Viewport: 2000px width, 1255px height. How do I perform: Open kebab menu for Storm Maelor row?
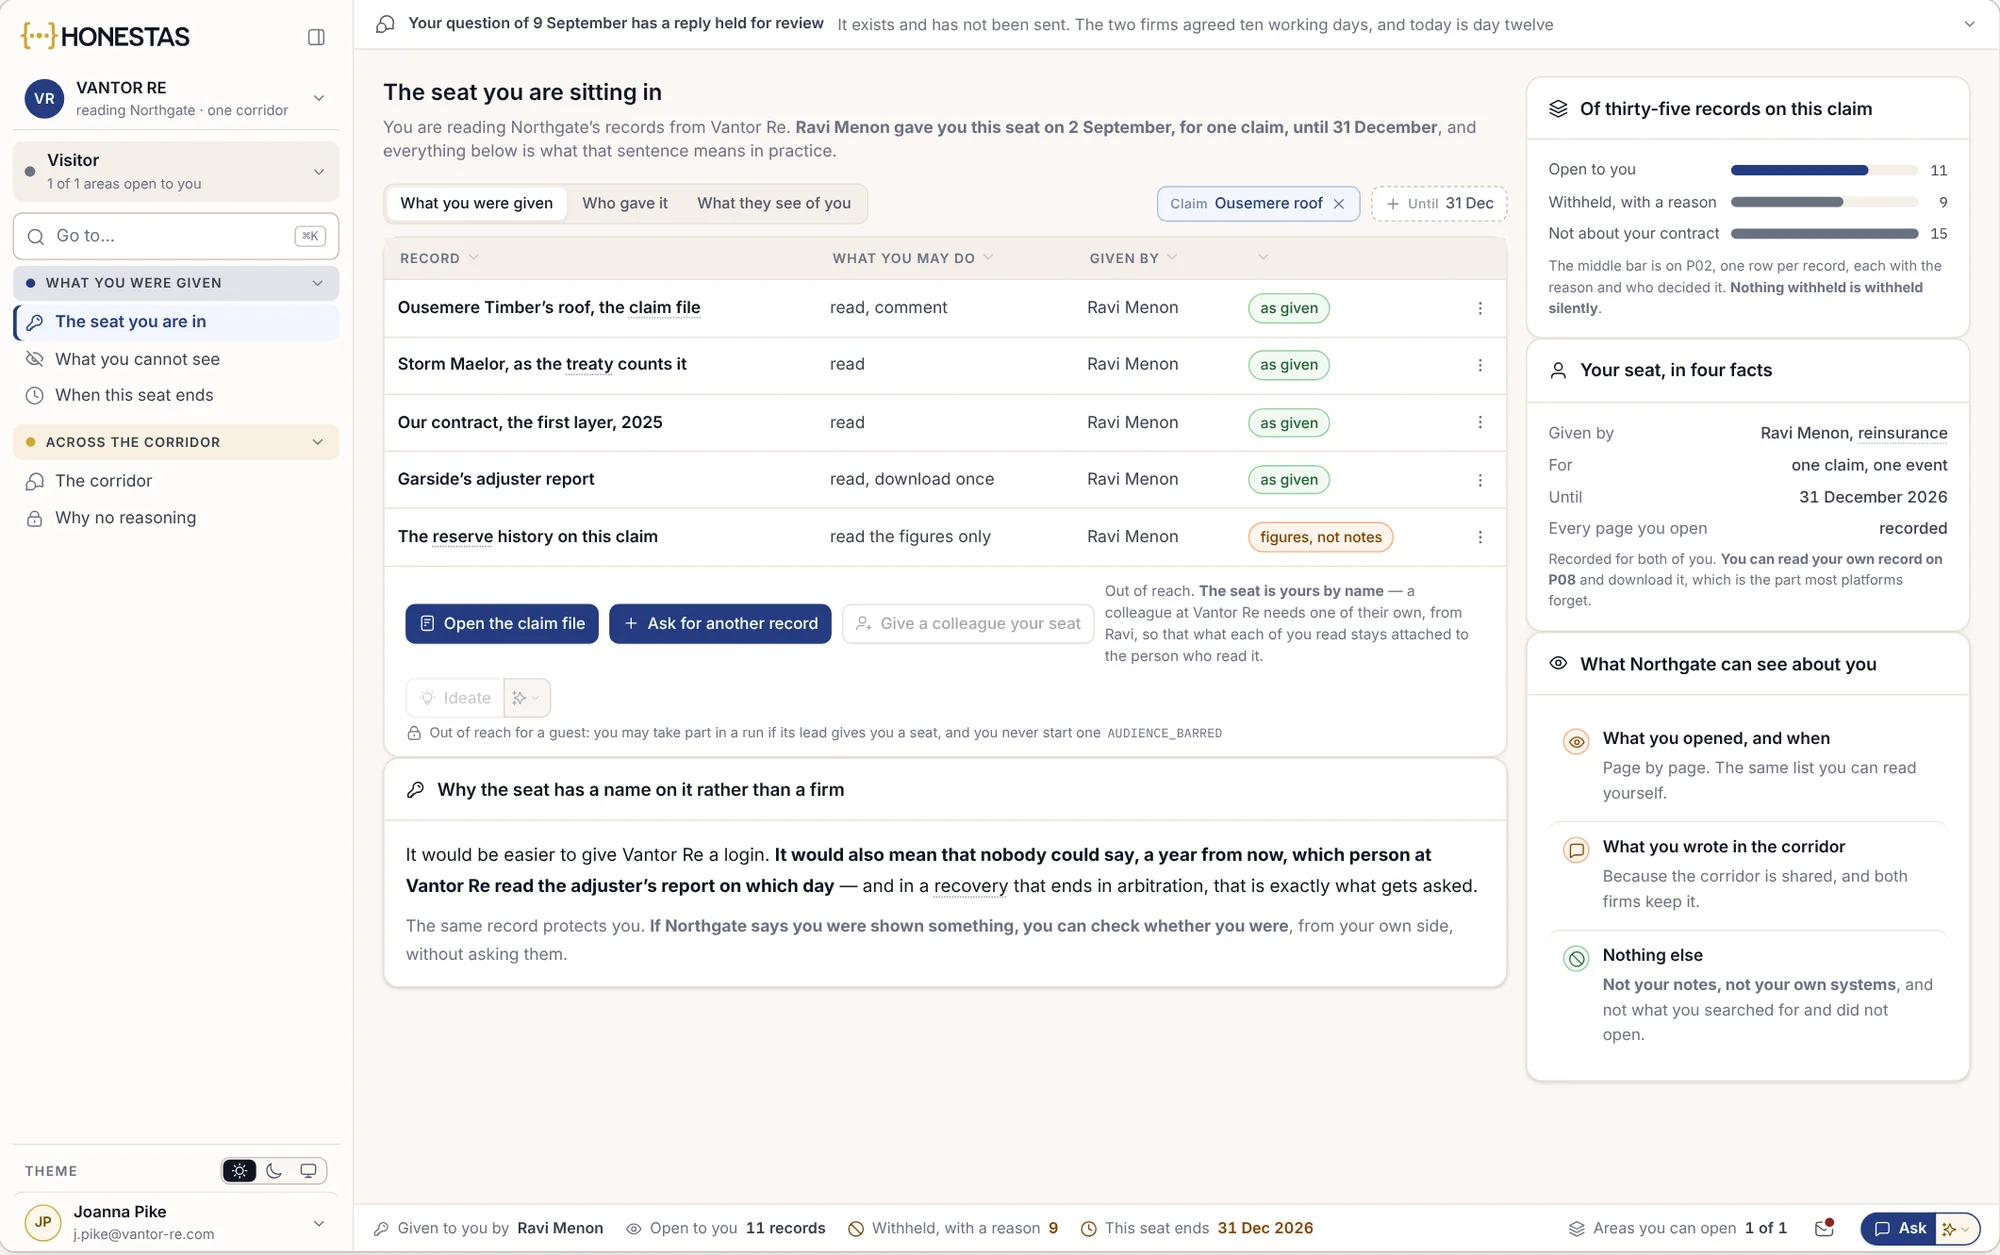click(1480, 365)
